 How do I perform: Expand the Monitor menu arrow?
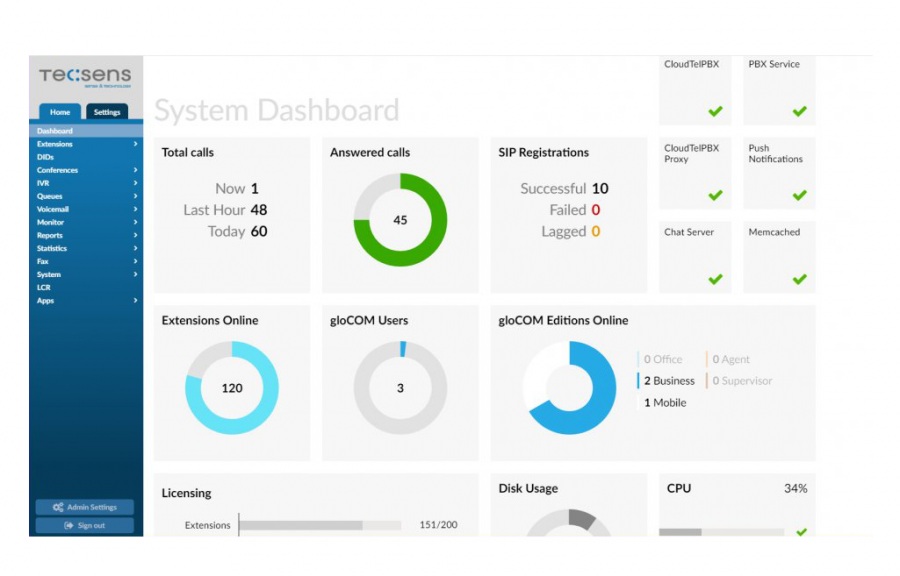point(135,222)
